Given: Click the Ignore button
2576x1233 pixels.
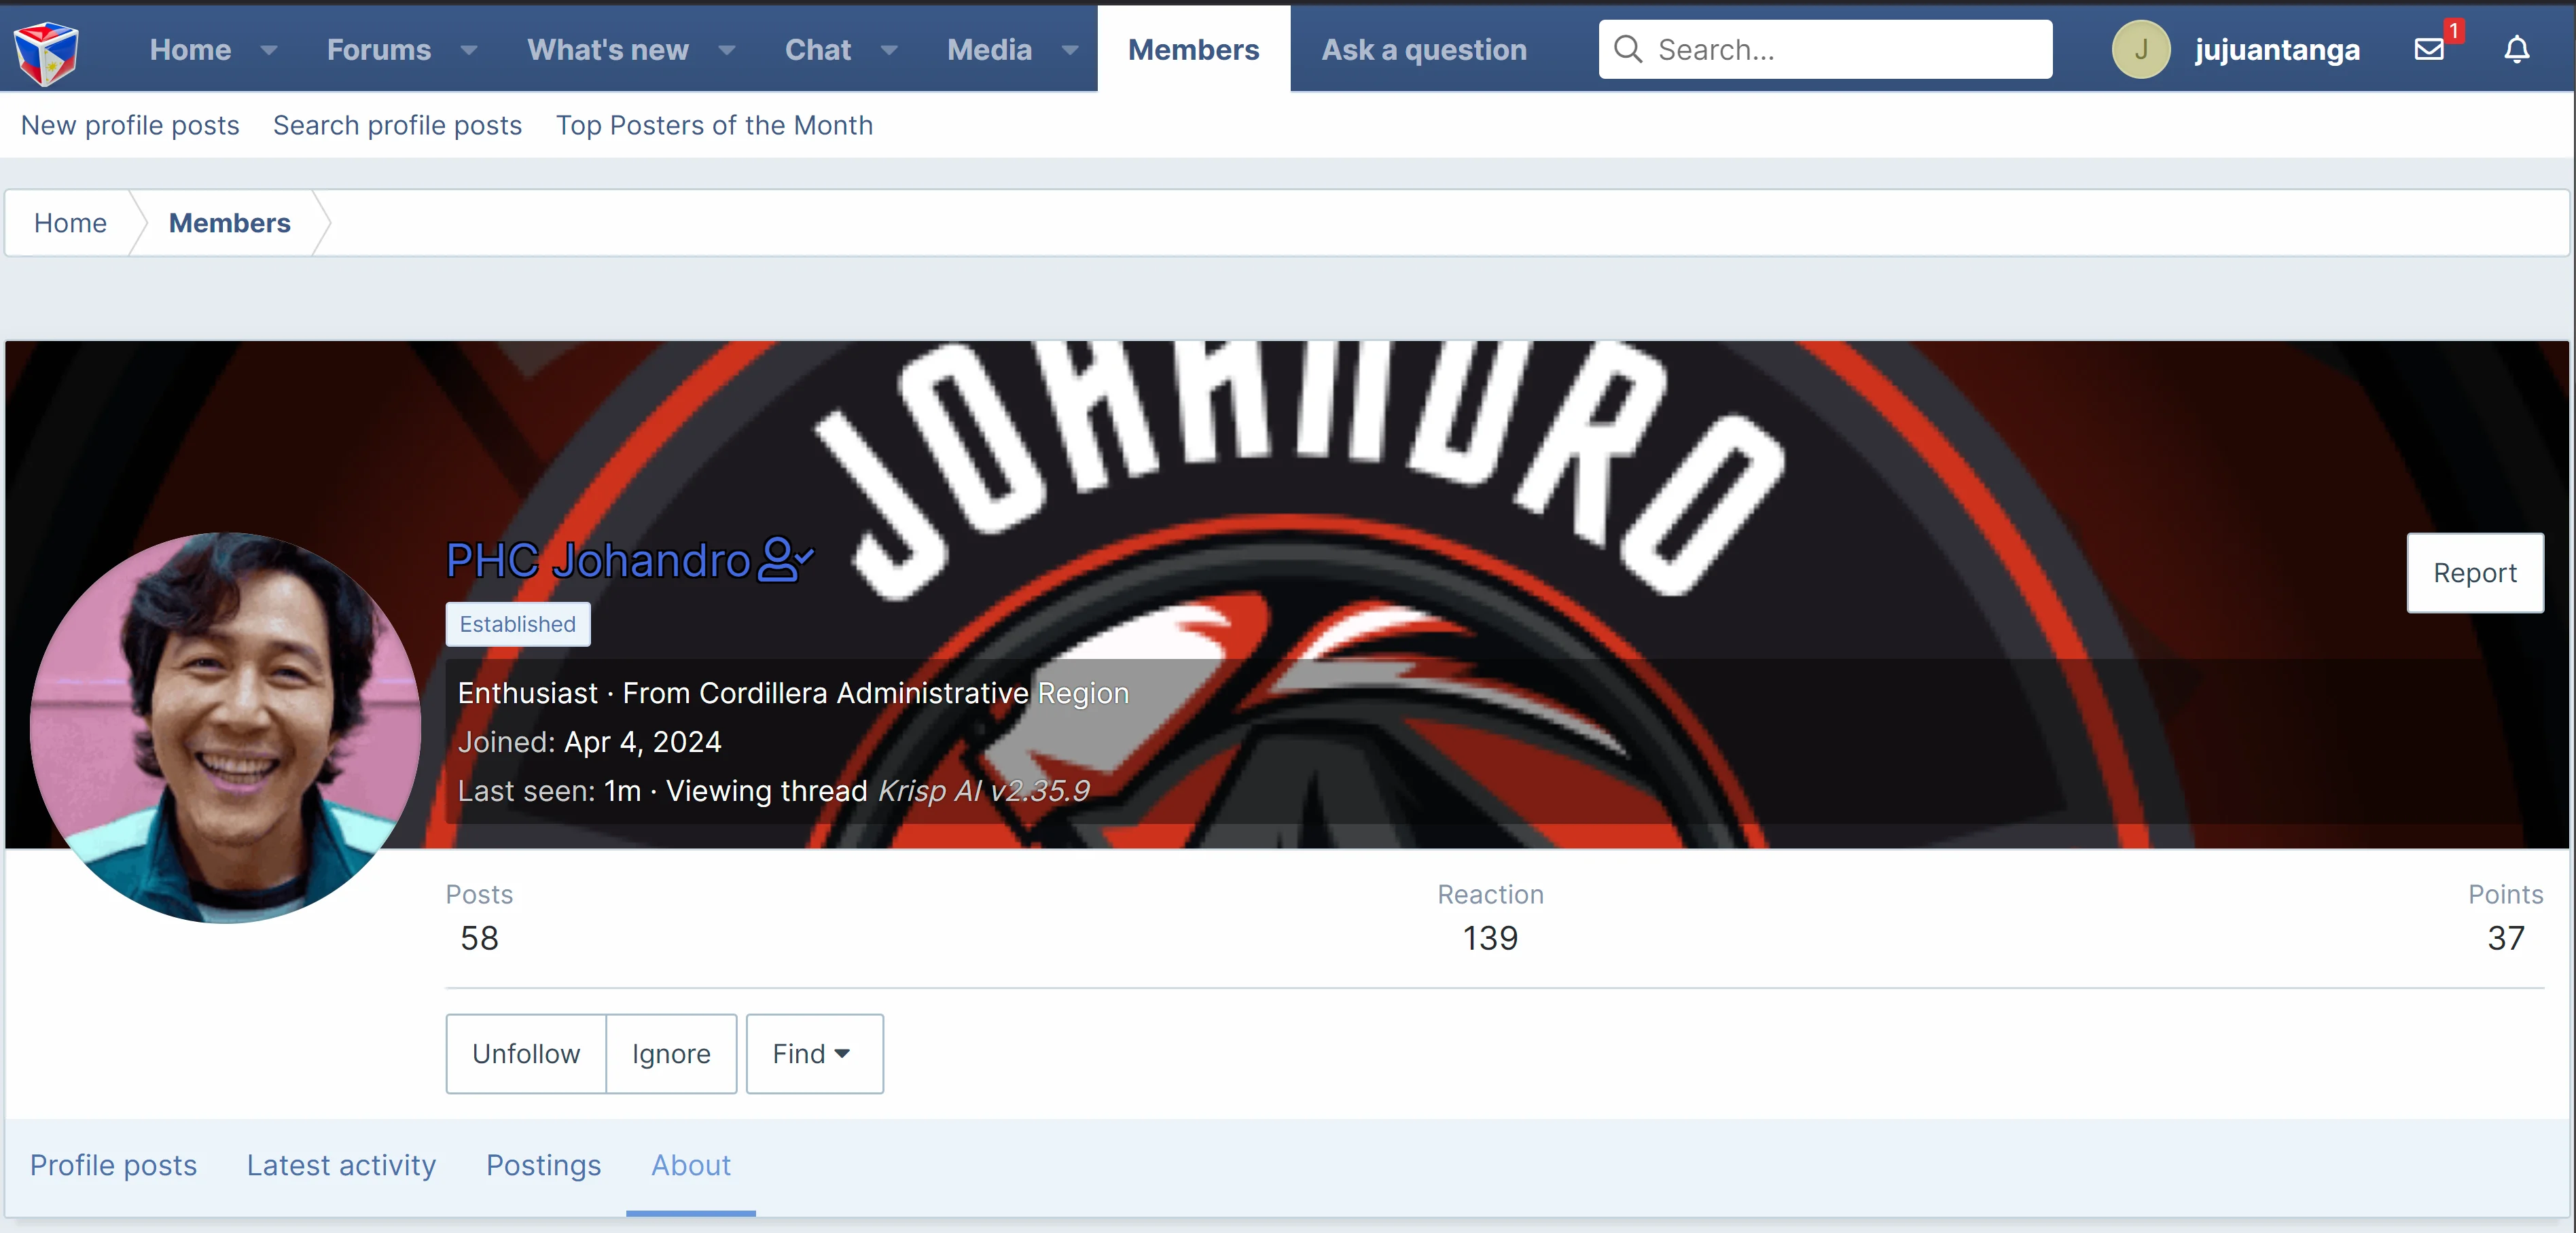Looking at the screenshot, I should 671,1054.
